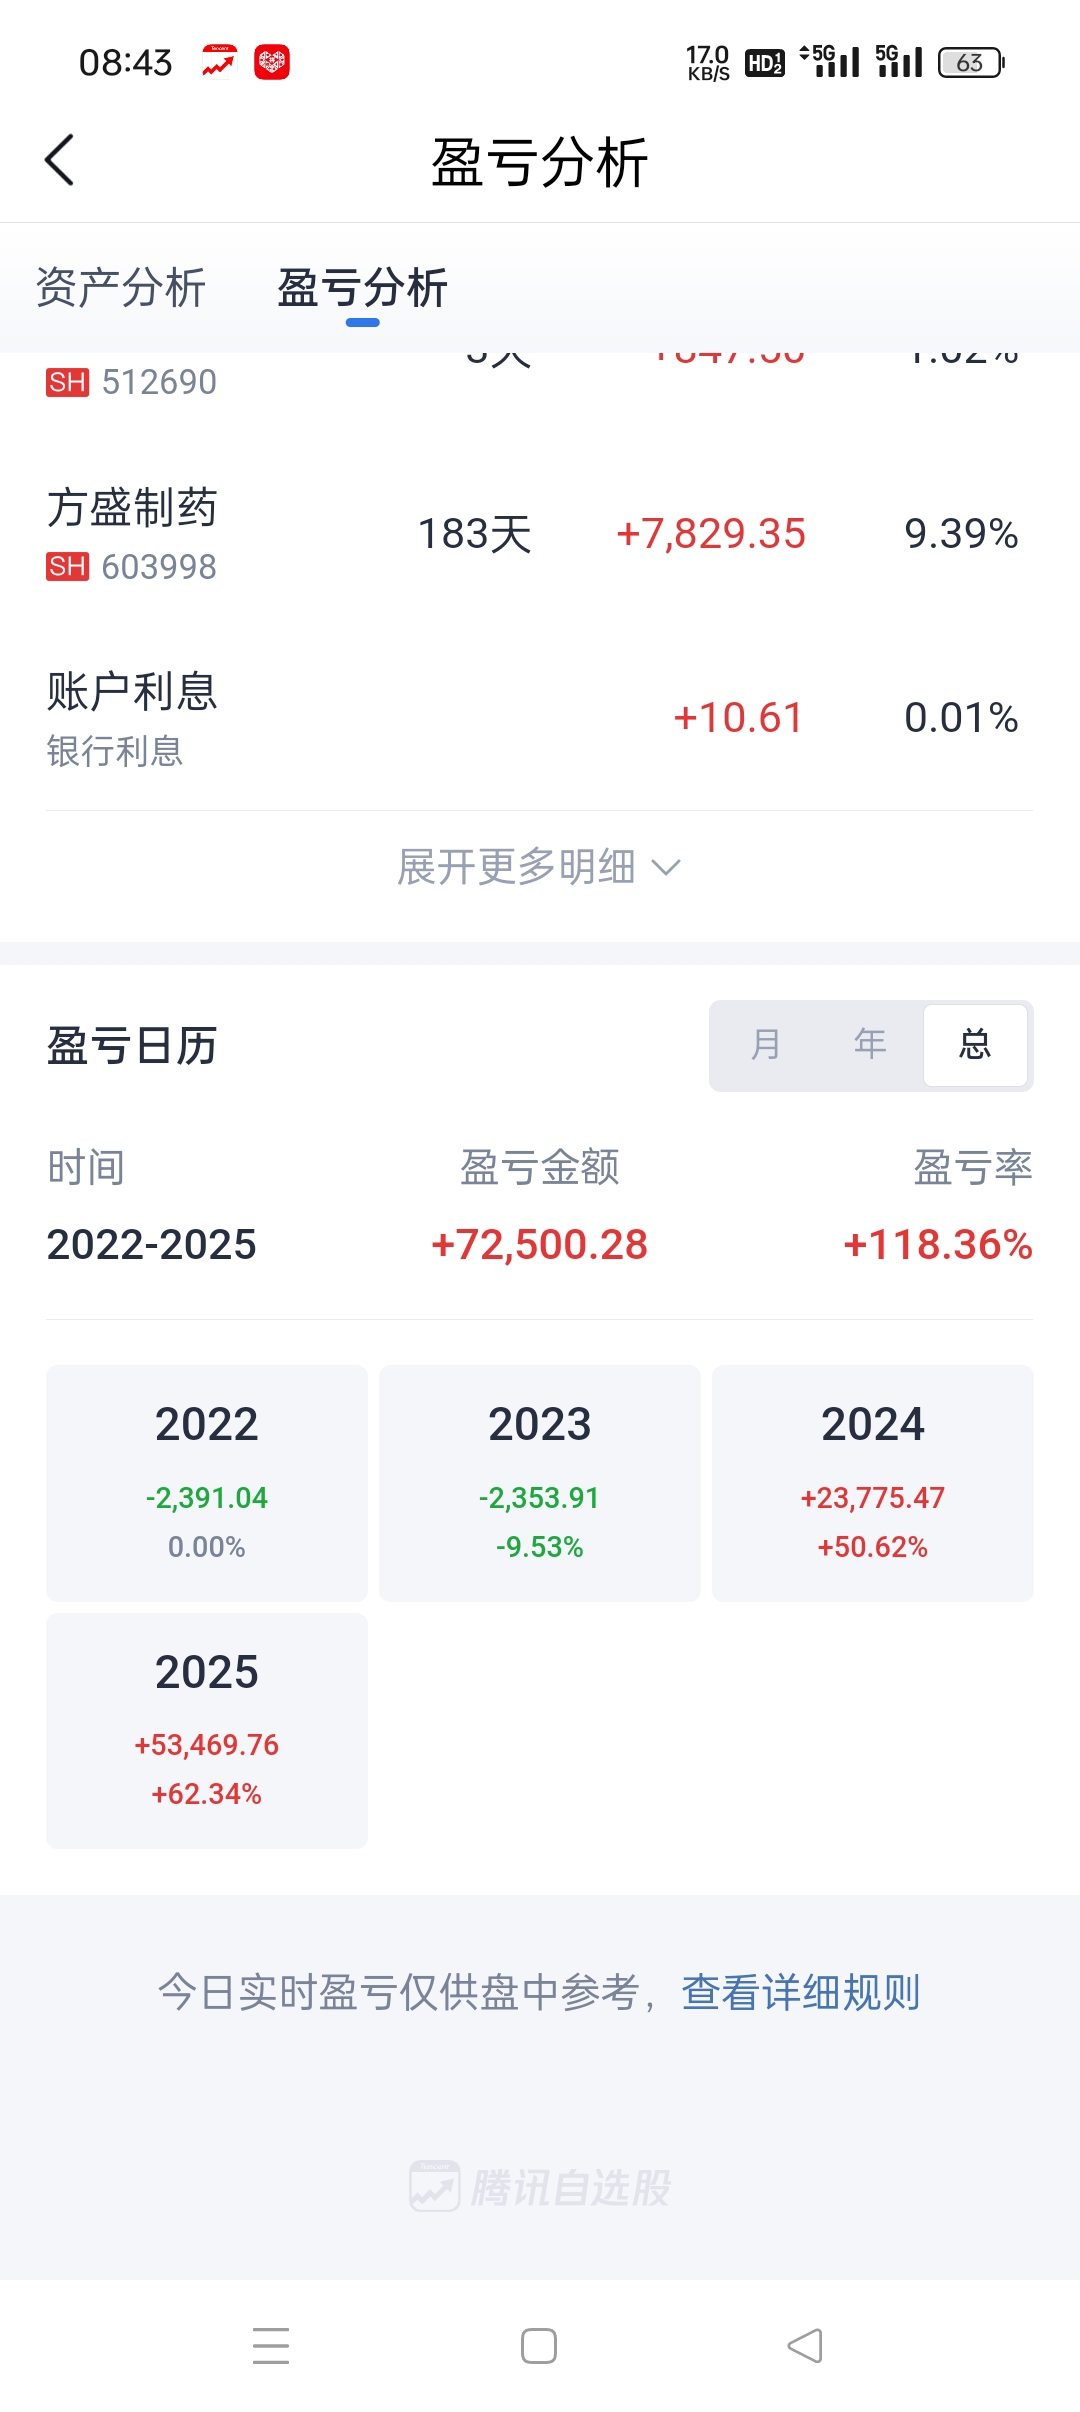This screenshot has width=1080, height=2412.
Task: Select 总 (total) calendar view
Action: point(975,1045)
